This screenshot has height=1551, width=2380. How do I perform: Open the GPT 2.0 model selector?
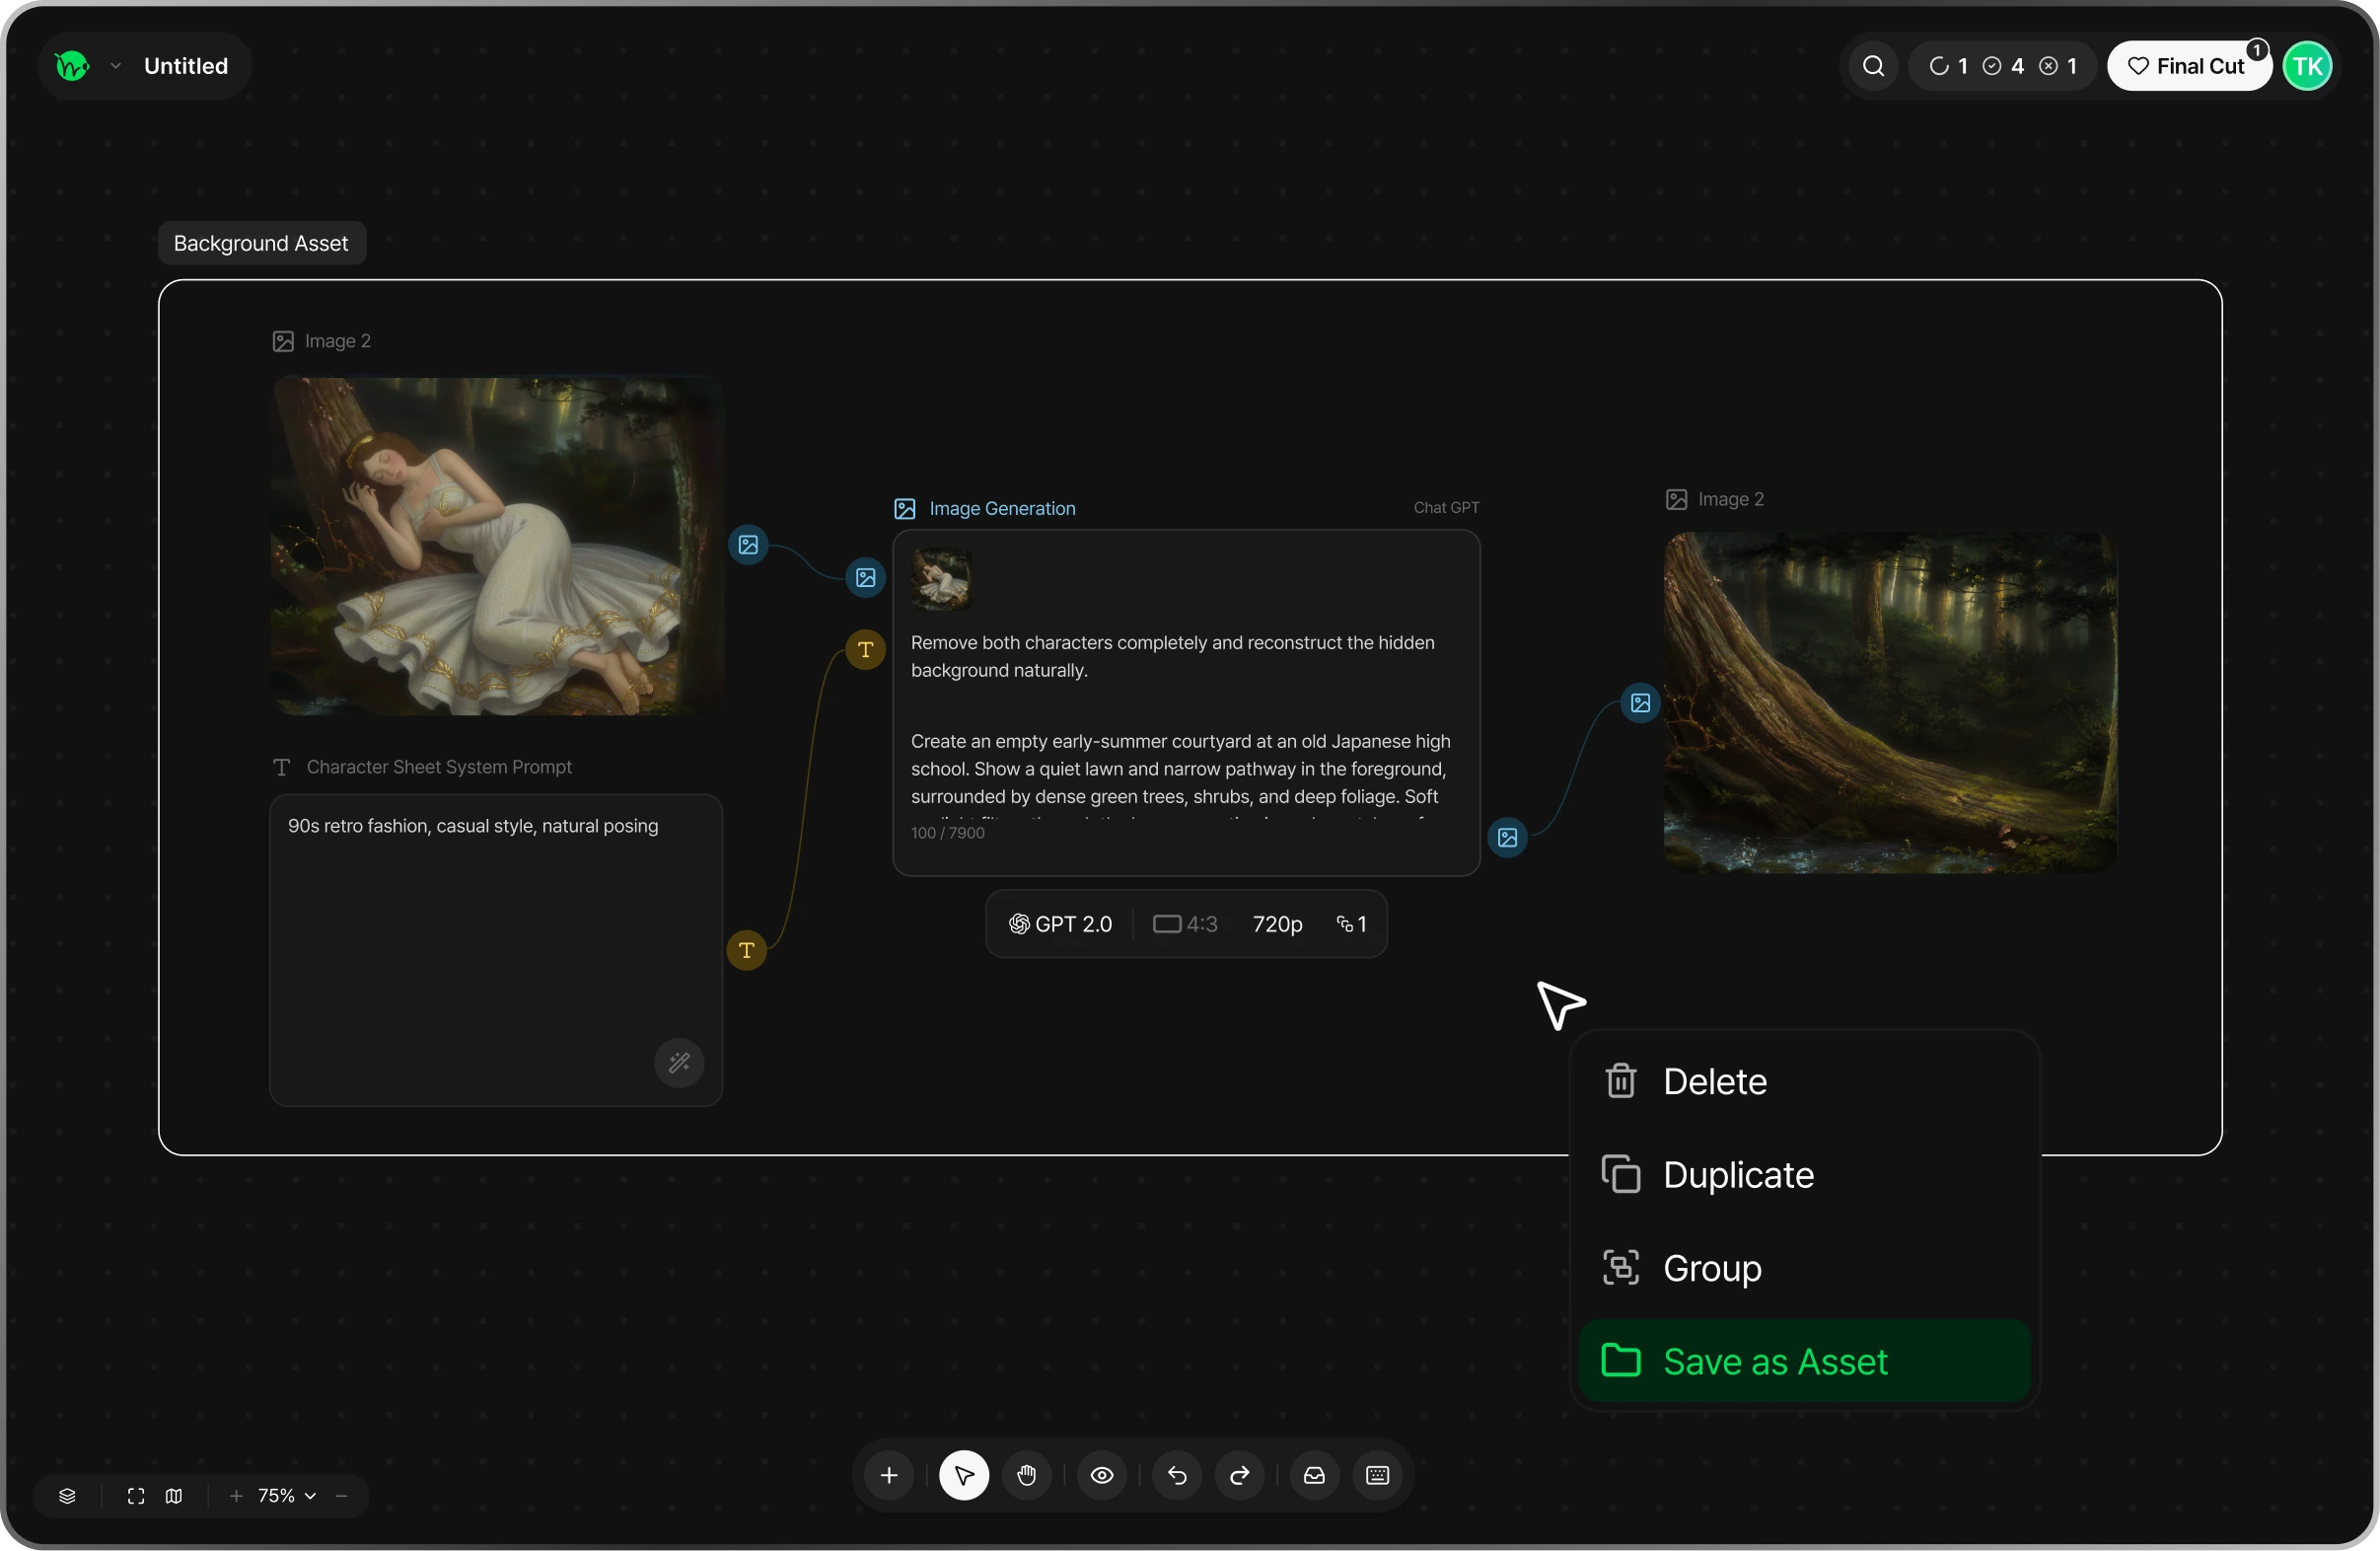coord(1060,924)
